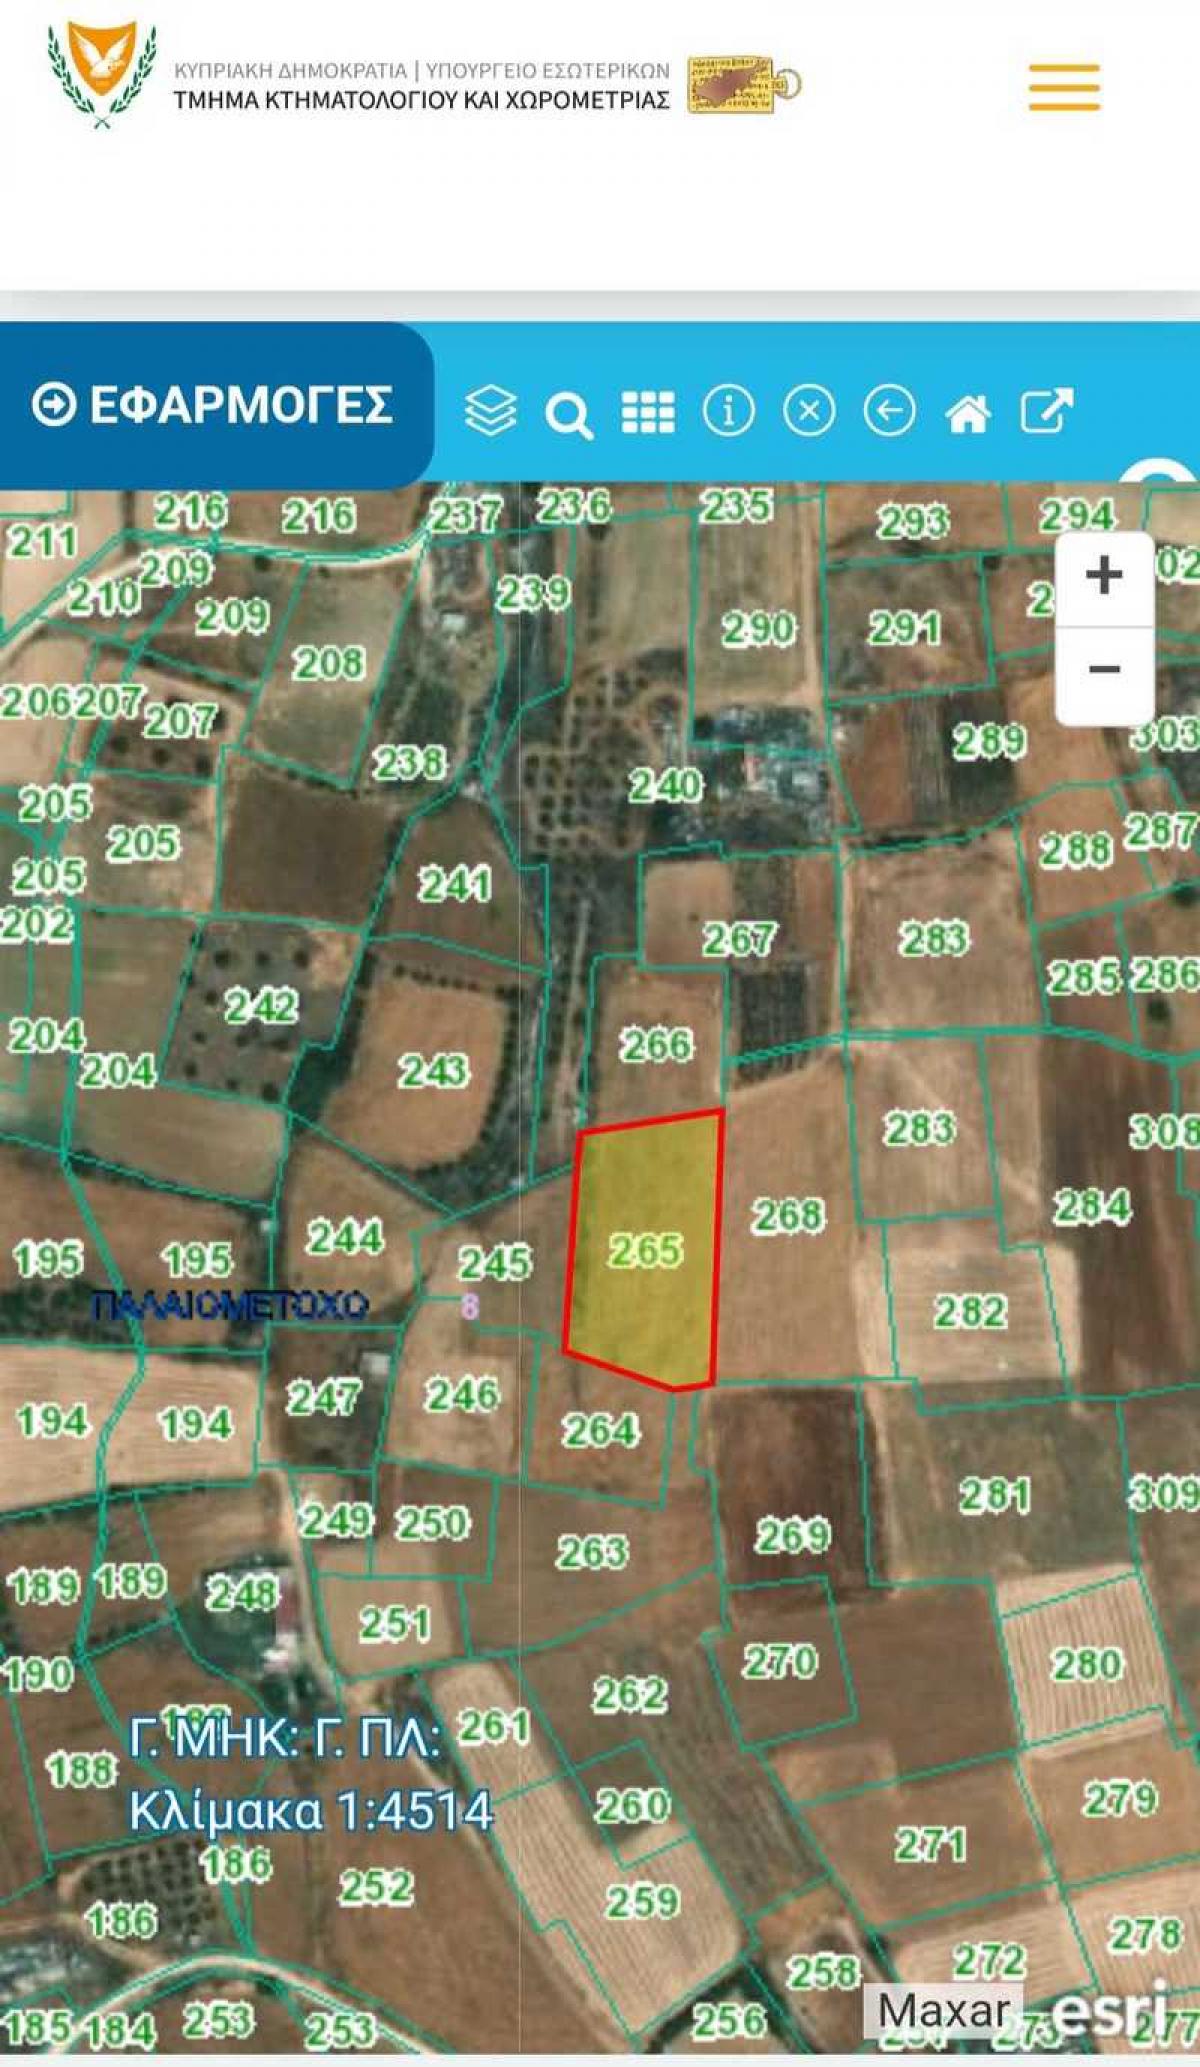Viewport: 1200px width, 2067px height.
Task: Click parcel label 248
Action: click(243, 1593)
